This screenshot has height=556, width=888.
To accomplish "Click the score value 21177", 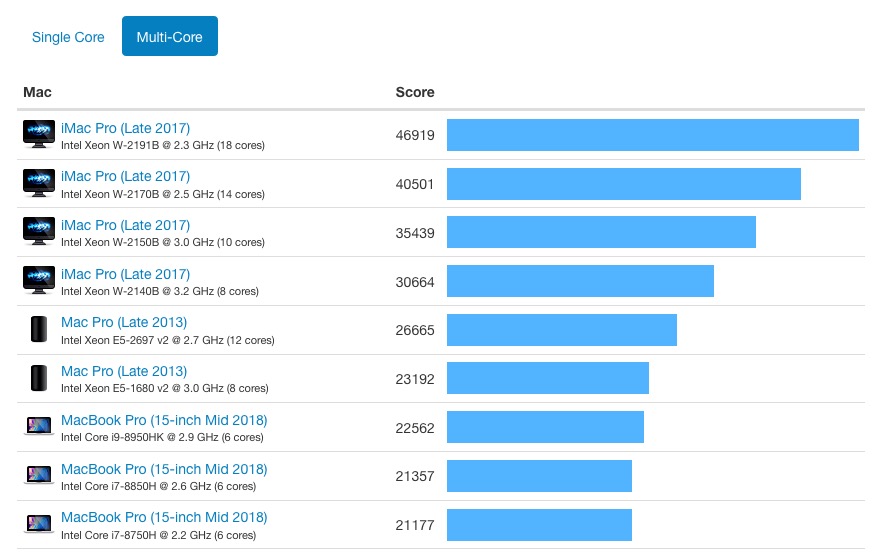I will click(415, 525).
